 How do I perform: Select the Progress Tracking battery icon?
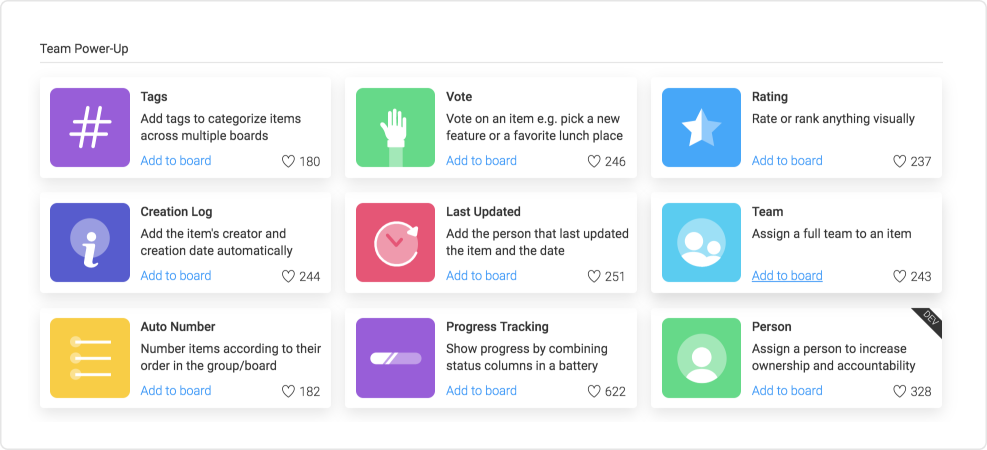click(x=395, y=357)
